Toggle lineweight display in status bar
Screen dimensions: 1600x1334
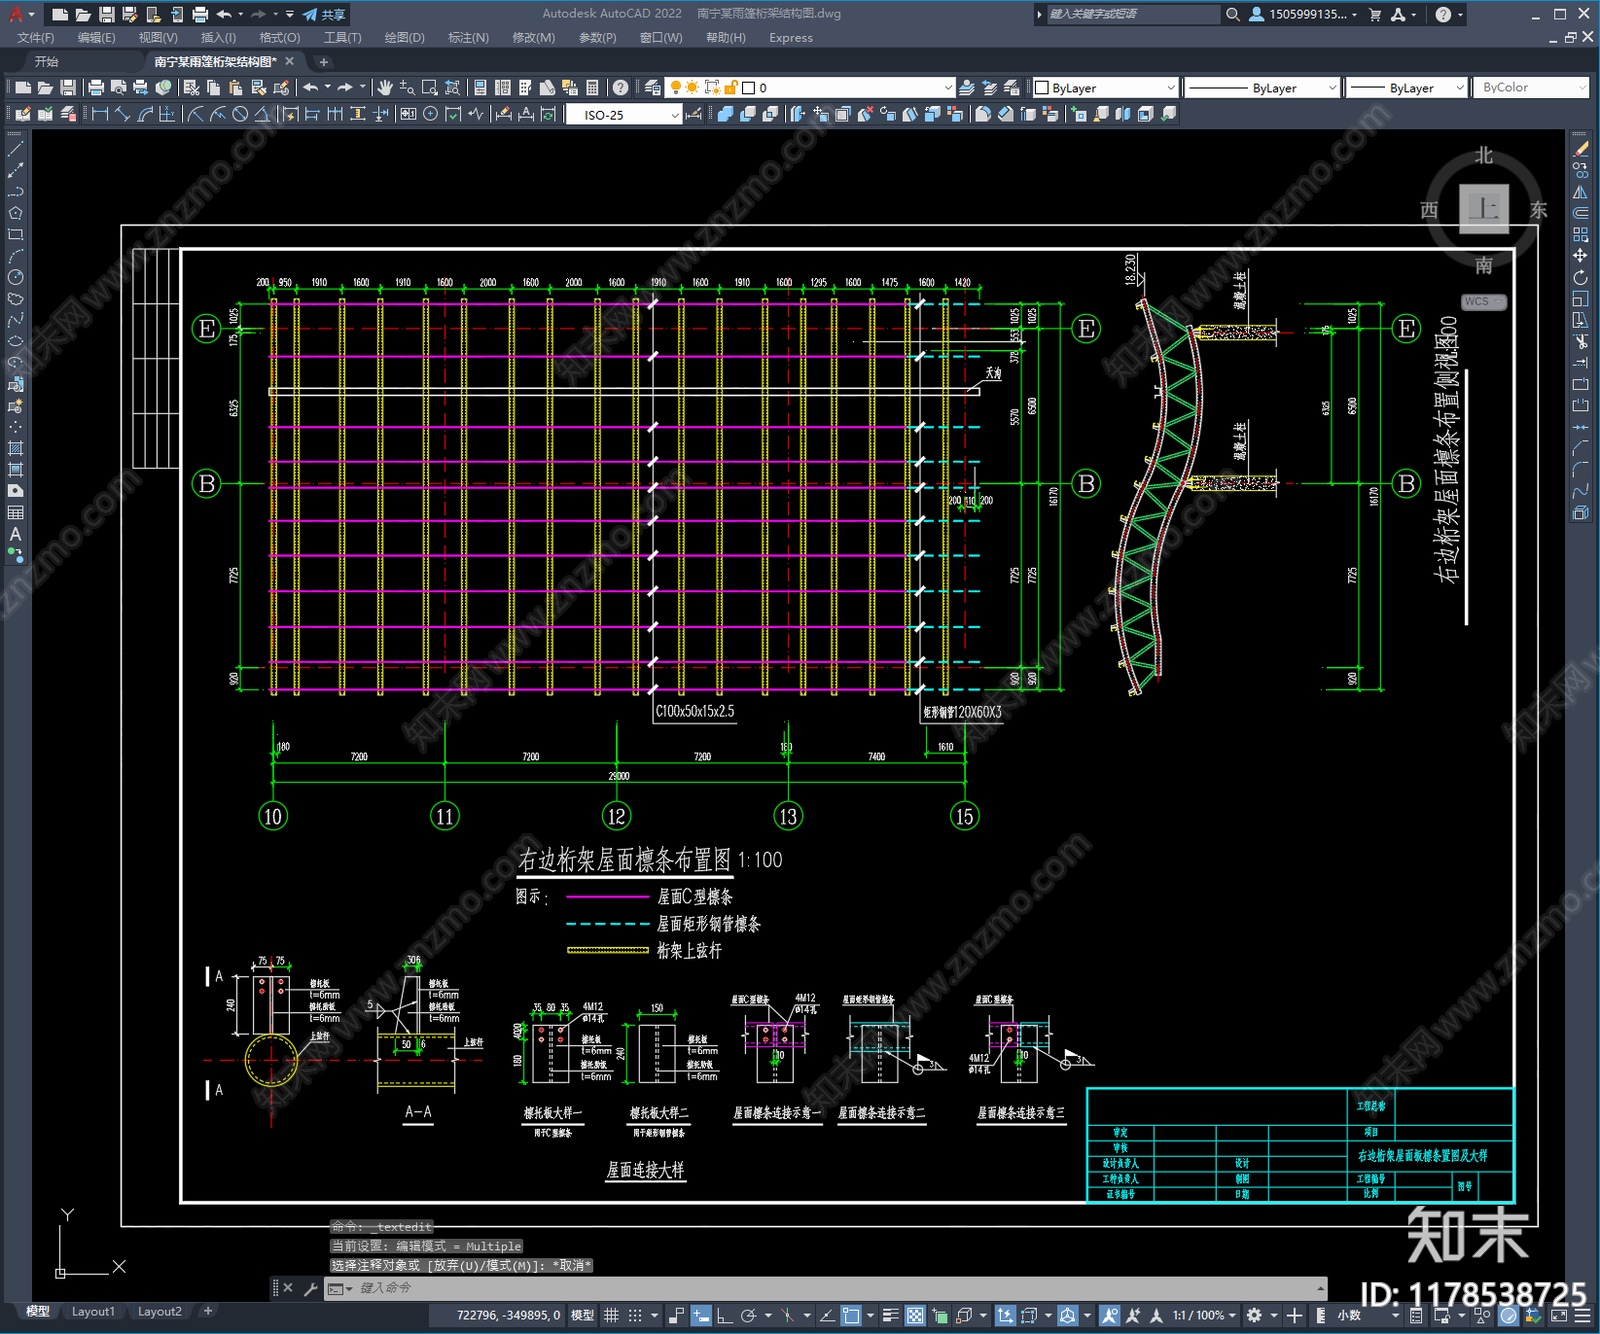(890, 1315)
